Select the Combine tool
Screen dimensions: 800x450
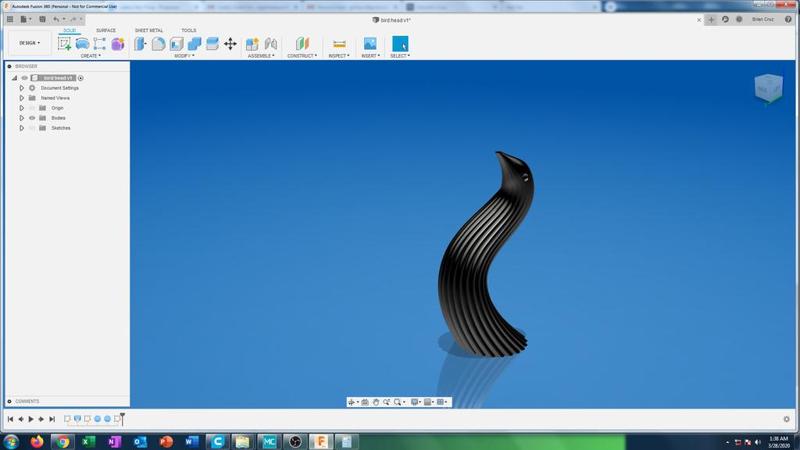[x=194, y=44]
